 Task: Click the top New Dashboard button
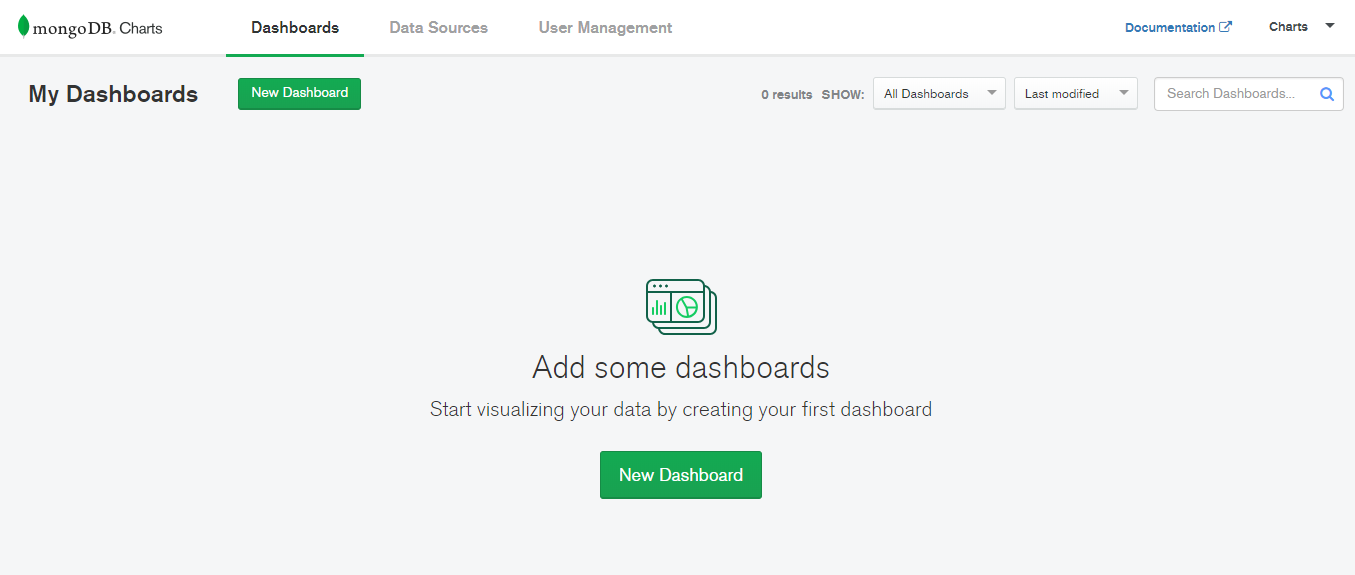point(299,93)
